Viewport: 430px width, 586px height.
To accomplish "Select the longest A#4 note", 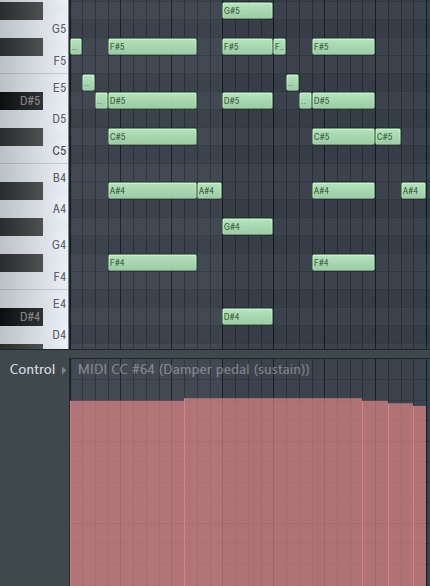I will pyautogui.click(x=152, y=191).
